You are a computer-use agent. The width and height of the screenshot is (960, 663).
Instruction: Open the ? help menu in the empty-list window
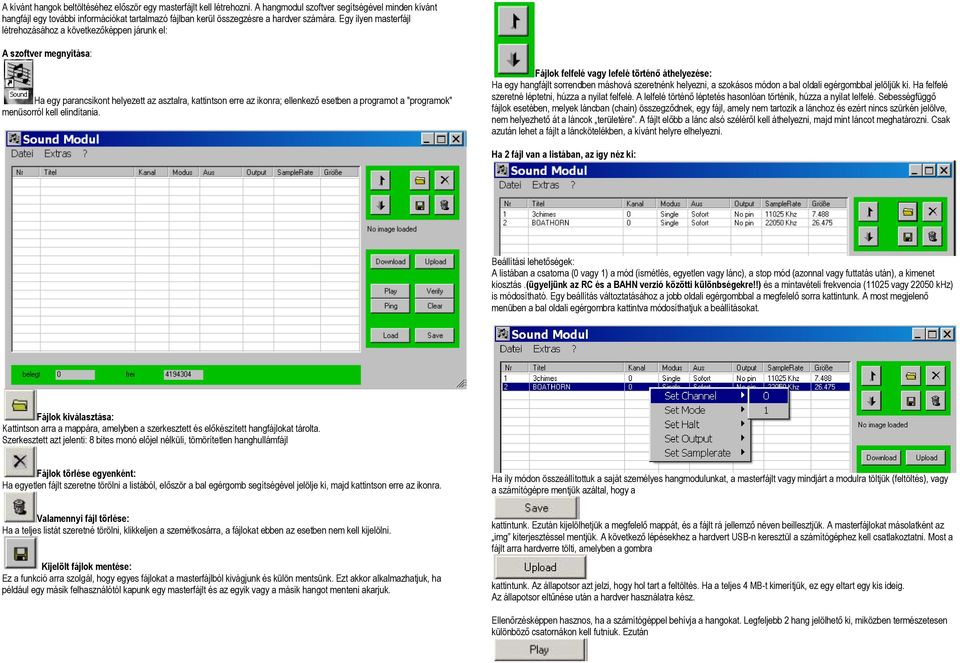point(85,154)
